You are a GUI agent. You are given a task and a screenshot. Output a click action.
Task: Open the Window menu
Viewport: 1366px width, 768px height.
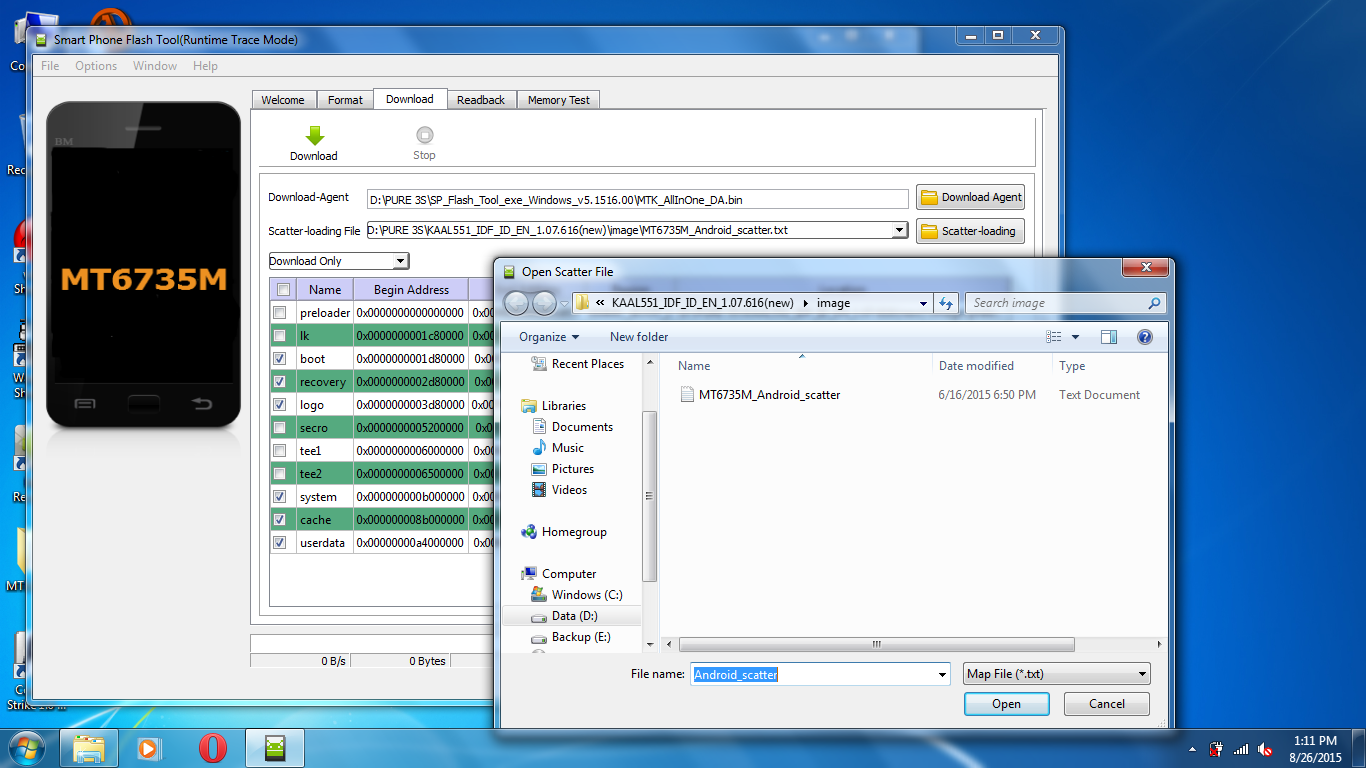[x=155, y=66]
